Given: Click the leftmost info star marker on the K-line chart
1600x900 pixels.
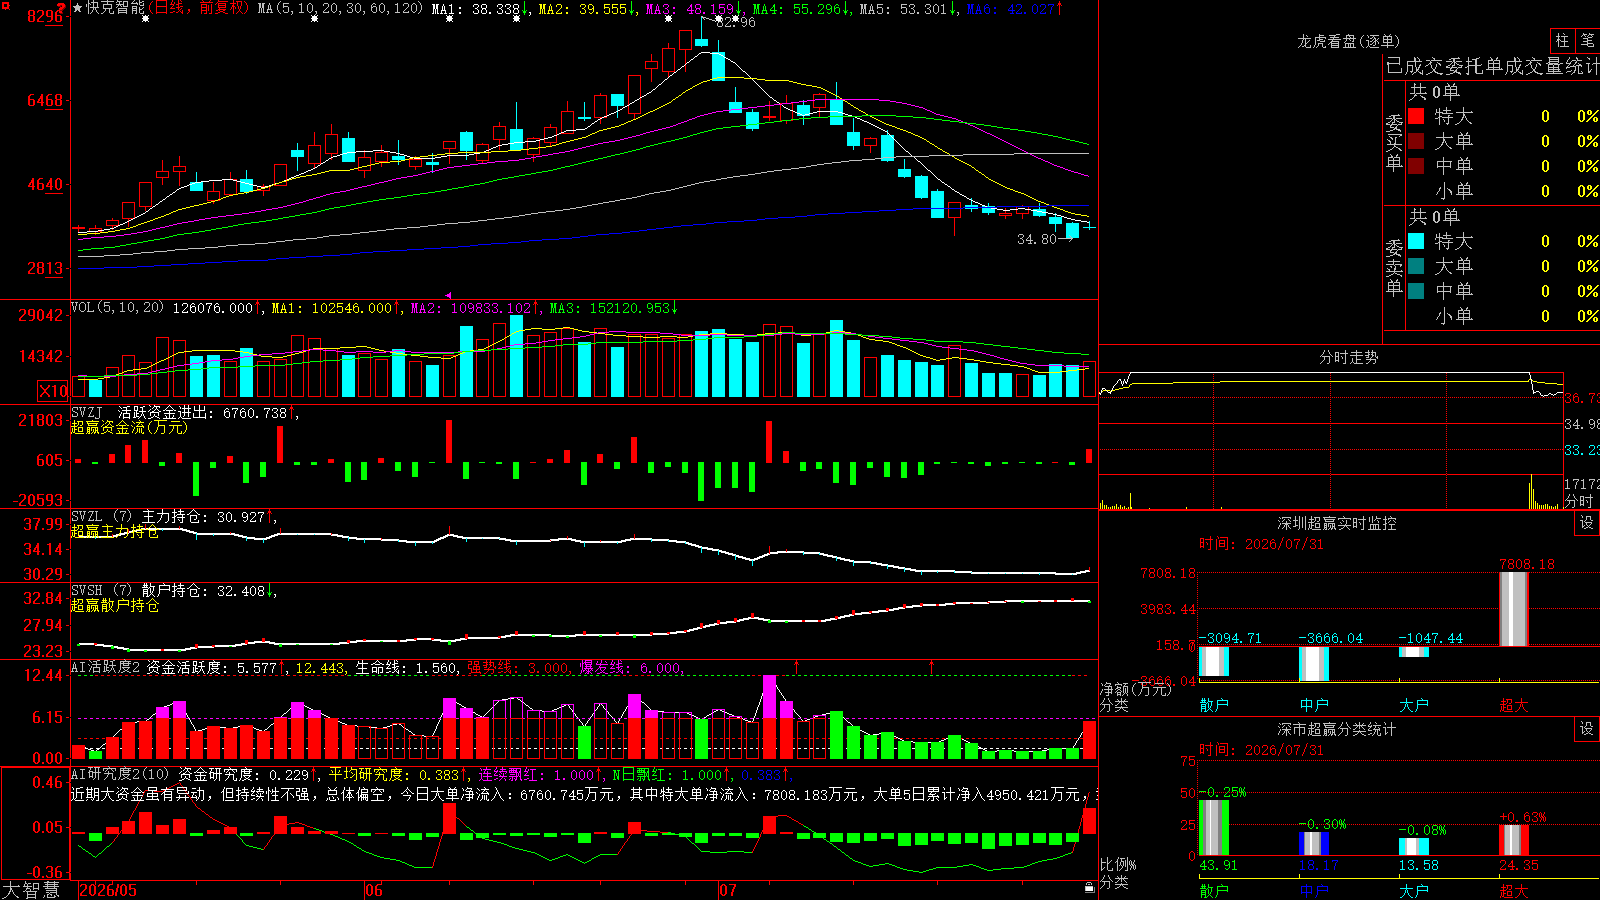Looking at the screenshot, I should (146, 19).
